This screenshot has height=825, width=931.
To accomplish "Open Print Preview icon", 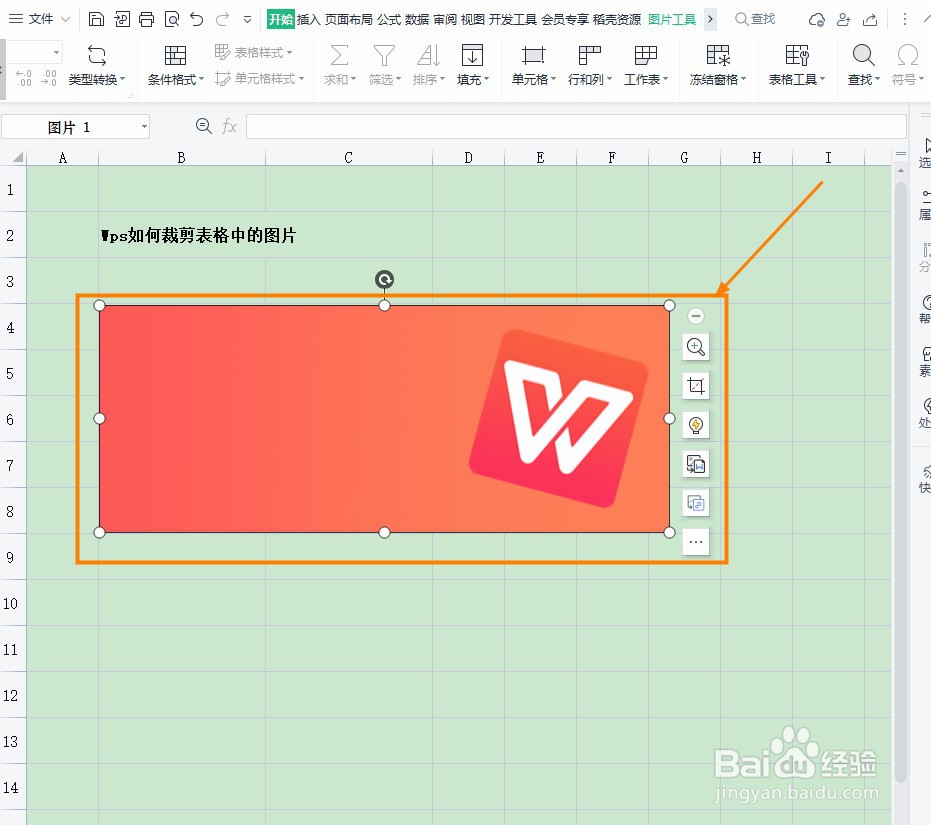I will (172, 19).
